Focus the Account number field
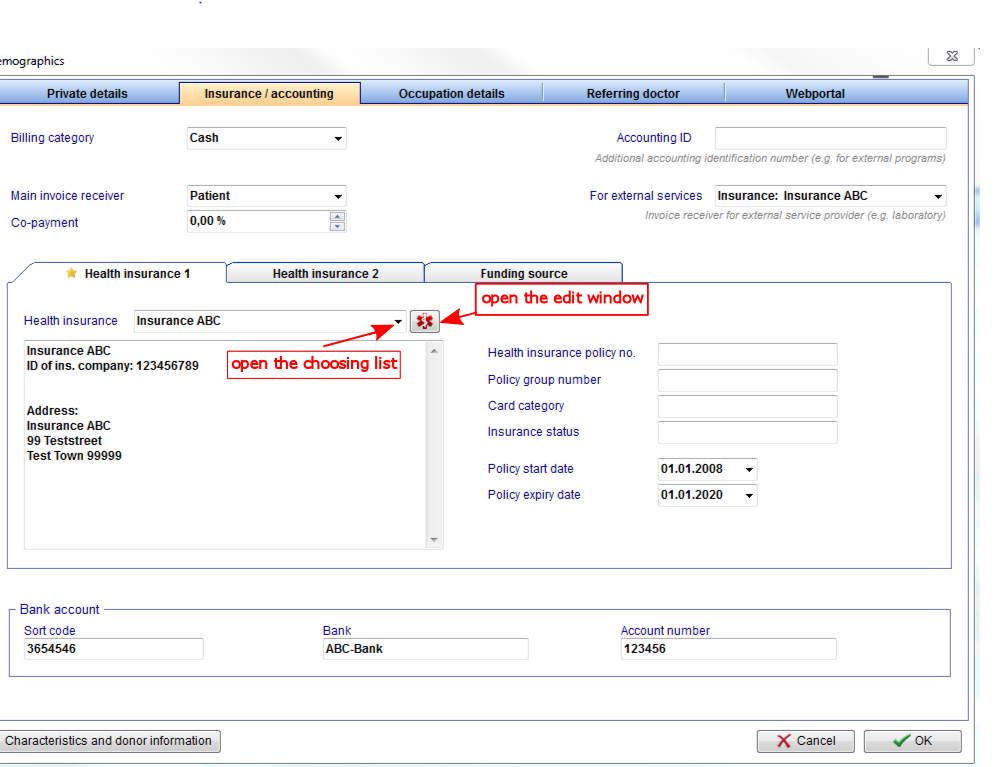This screenshot has height=767, width=998. (729, 649)
